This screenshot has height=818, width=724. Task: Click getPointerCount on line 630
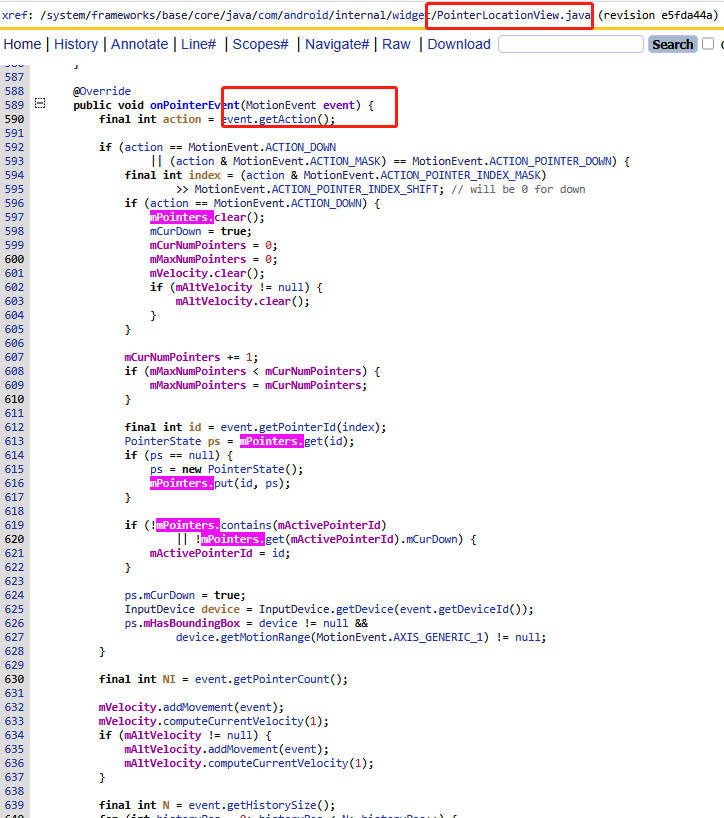(x=281, y=679)
